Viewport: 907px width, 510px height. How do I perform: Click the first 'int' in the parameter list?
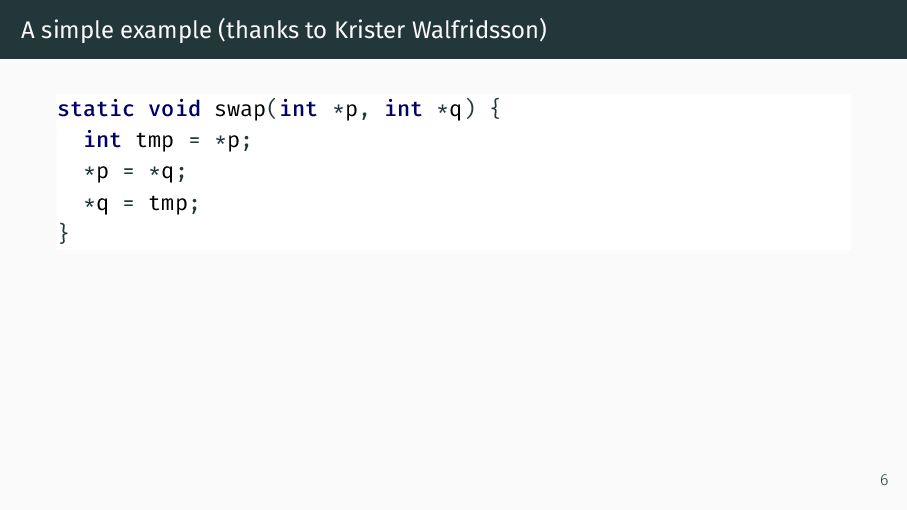tap(298, 109)
